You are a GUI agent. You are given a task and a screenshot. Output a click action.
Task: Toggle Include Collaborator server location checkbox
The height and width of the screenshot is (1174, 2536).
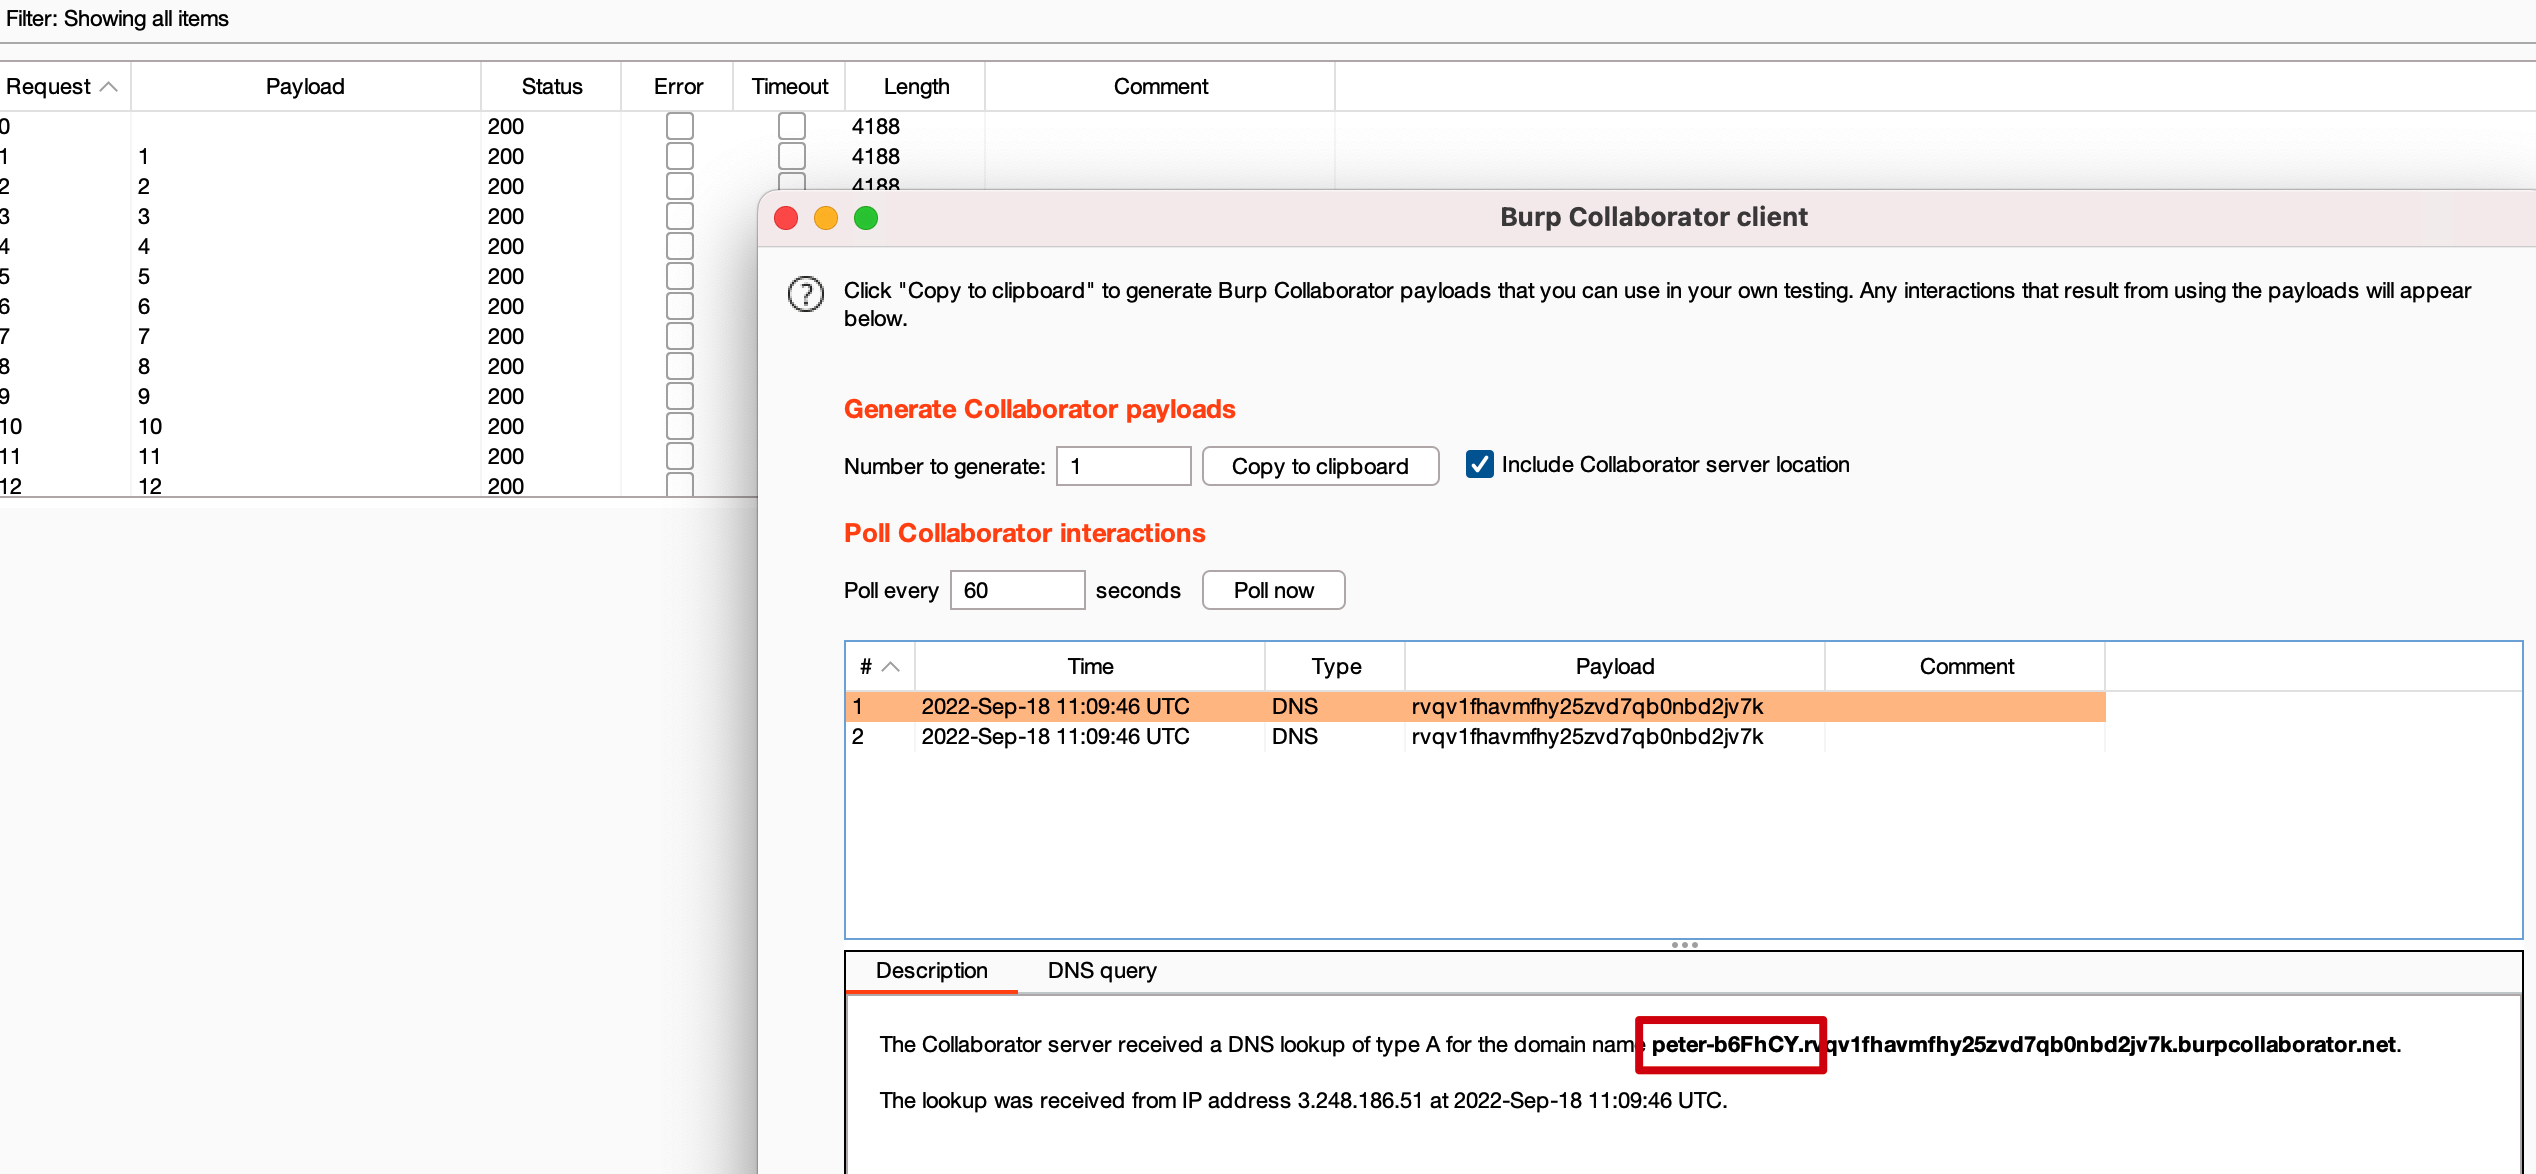coord(1479,465)
